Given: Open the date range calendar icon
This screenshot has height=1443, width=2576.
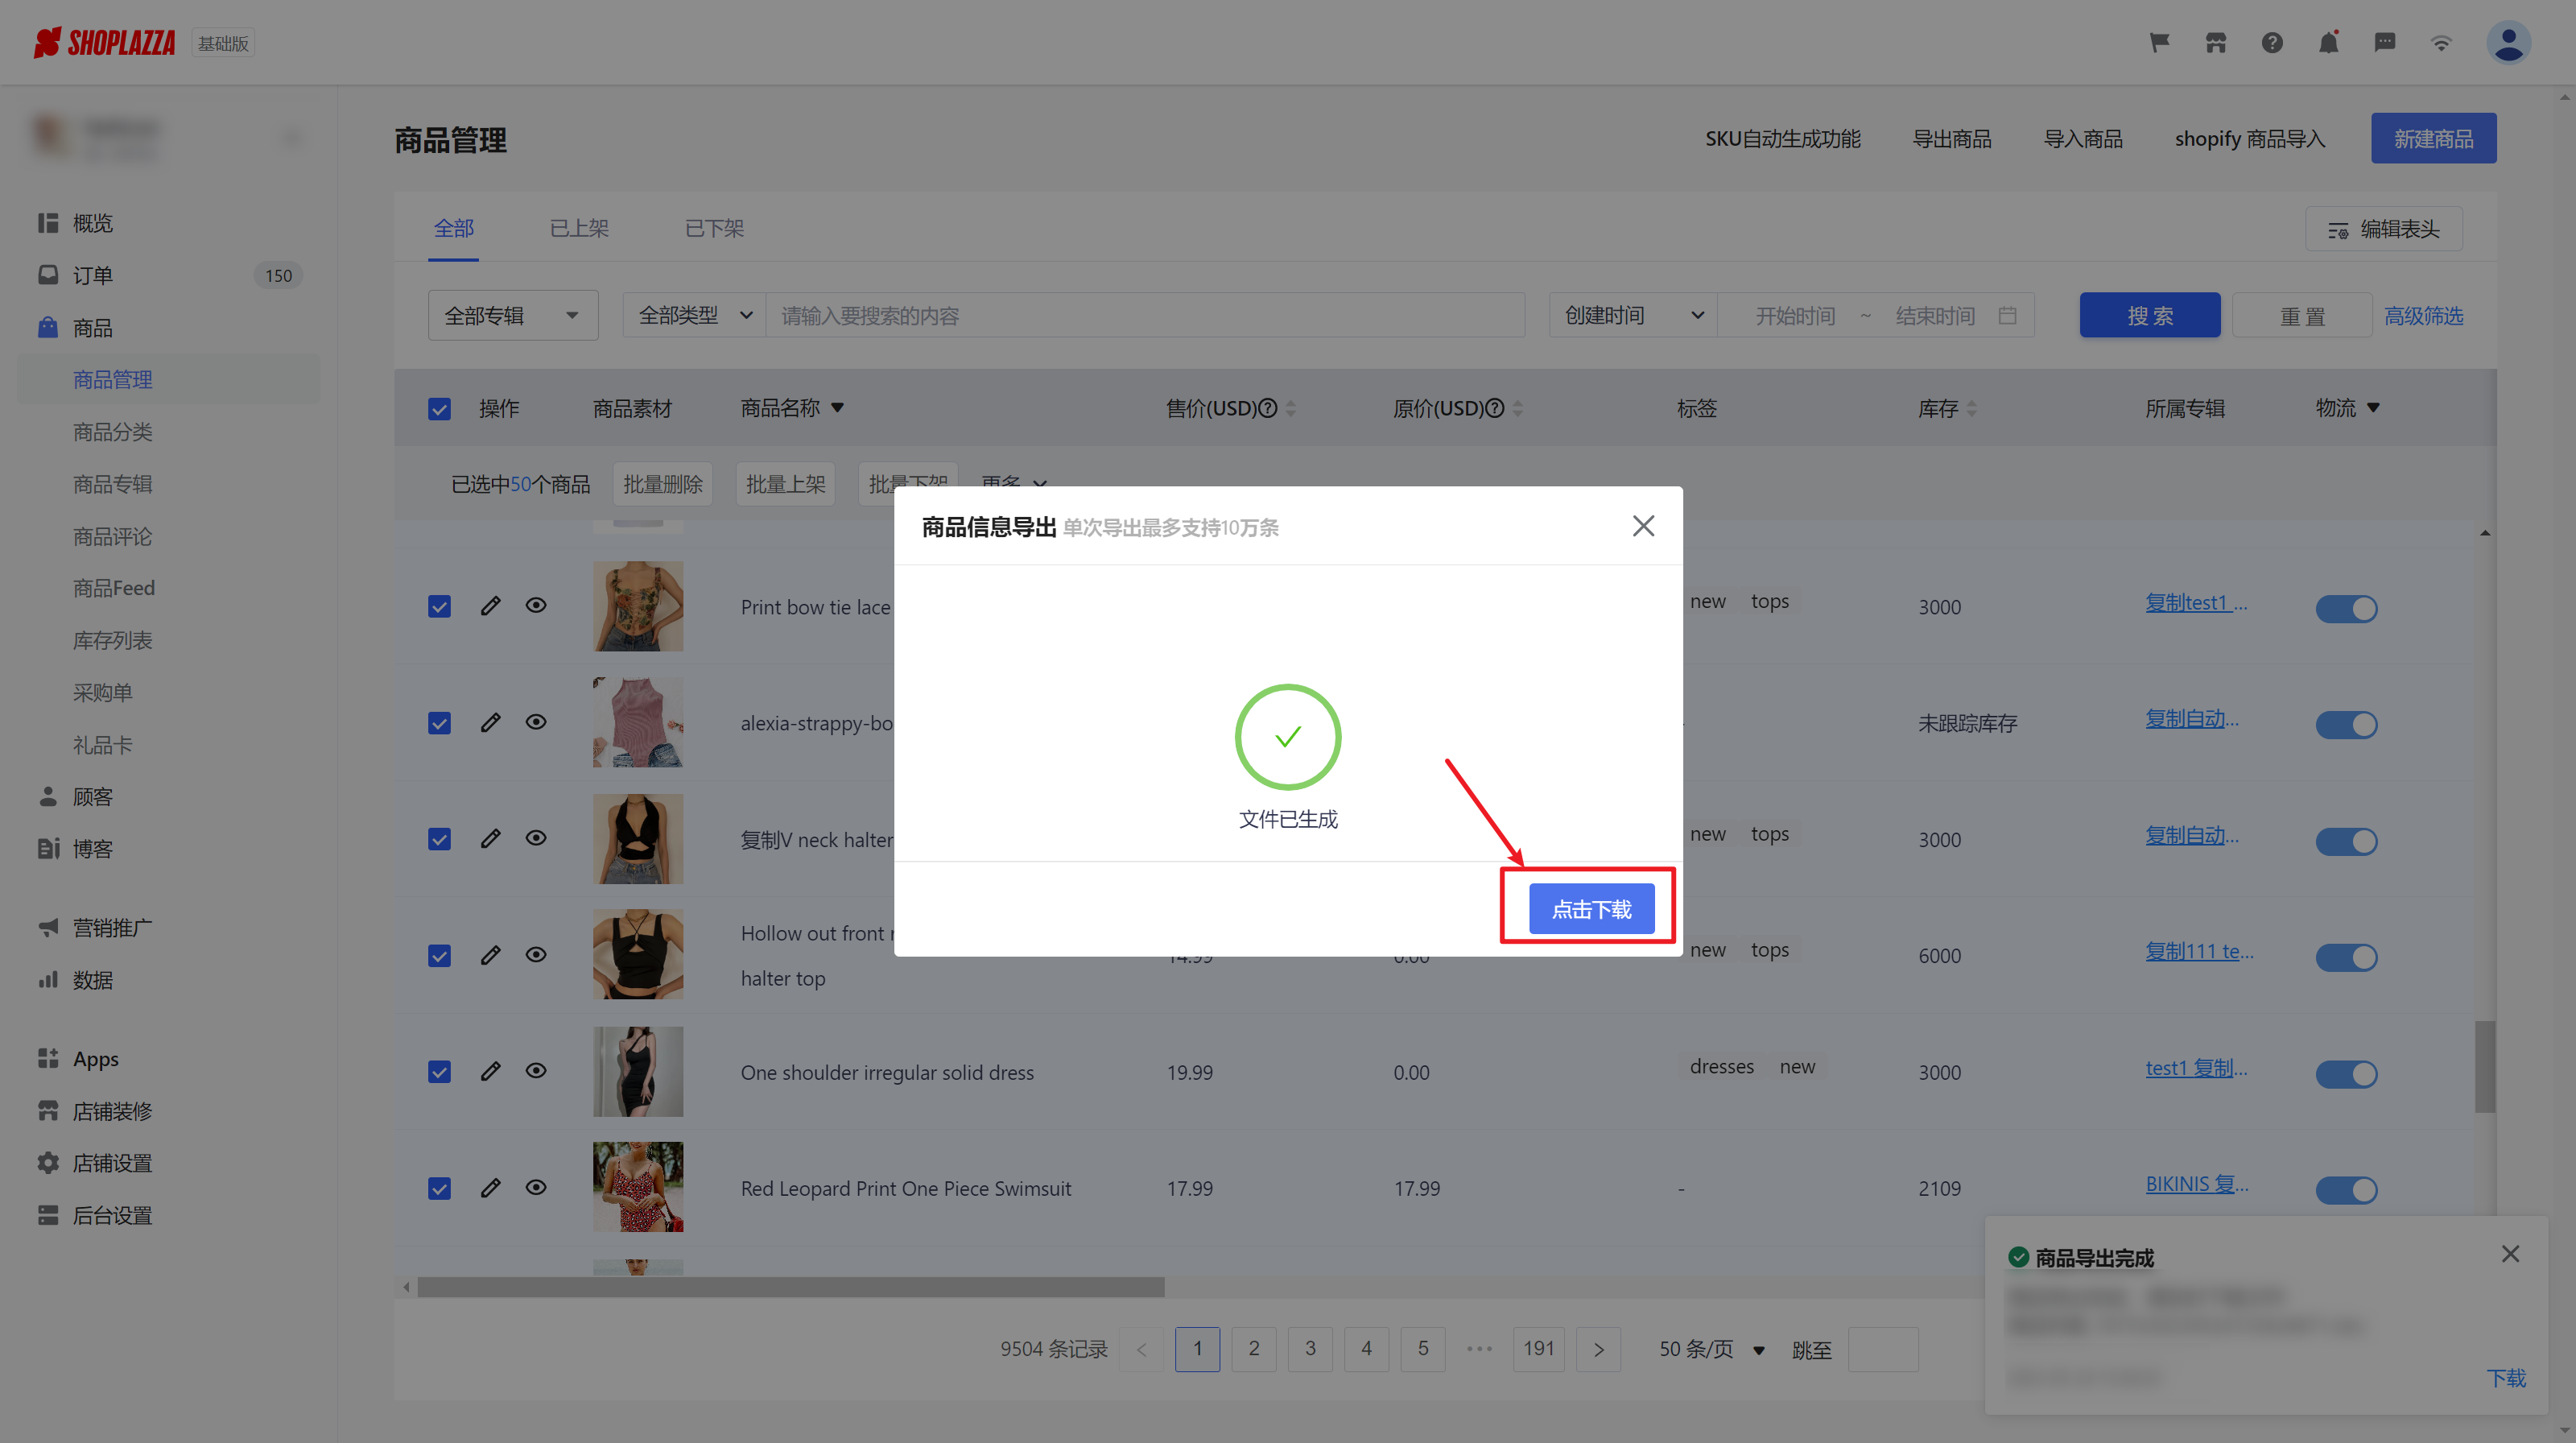Looking at the screenshot, I should pyautogui.click(x=2007, y=315).
